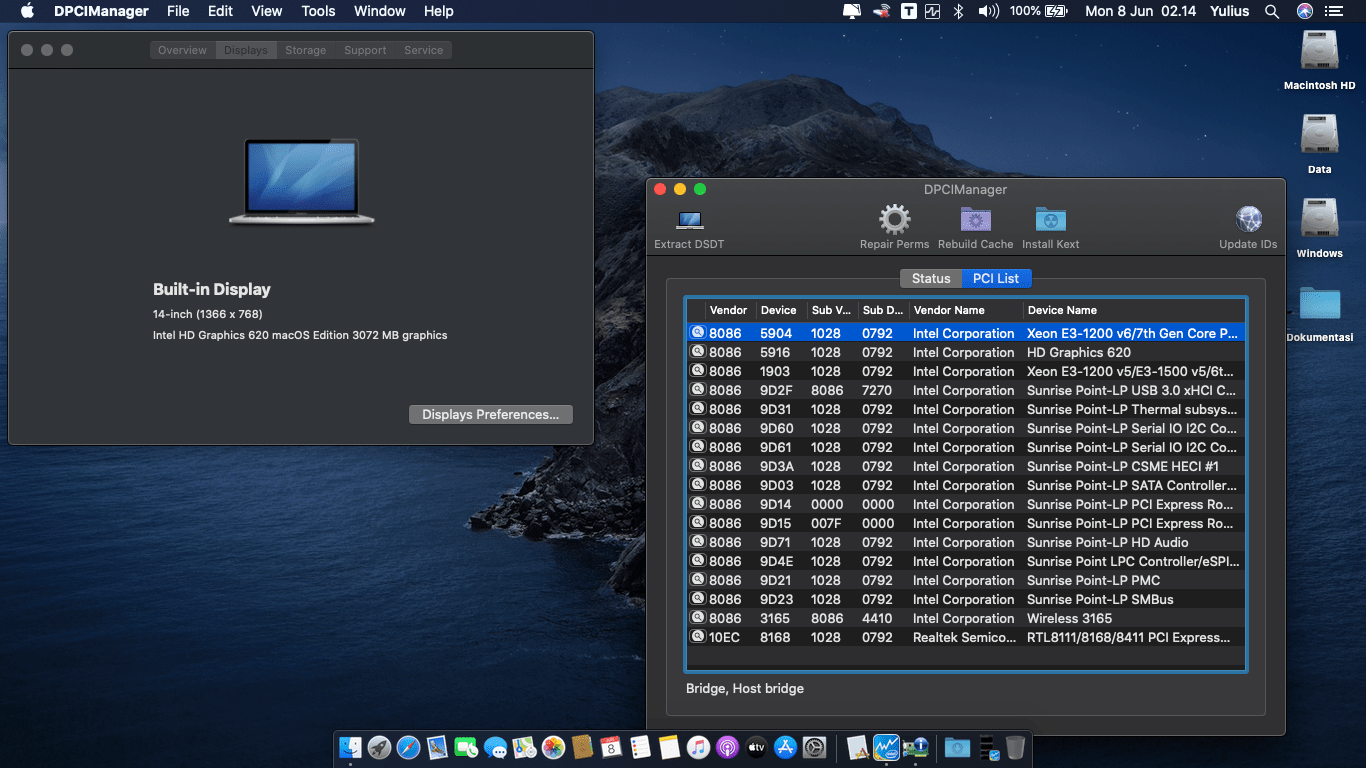Open the File menu
The image size is (1366, 768).
(178, 11)
